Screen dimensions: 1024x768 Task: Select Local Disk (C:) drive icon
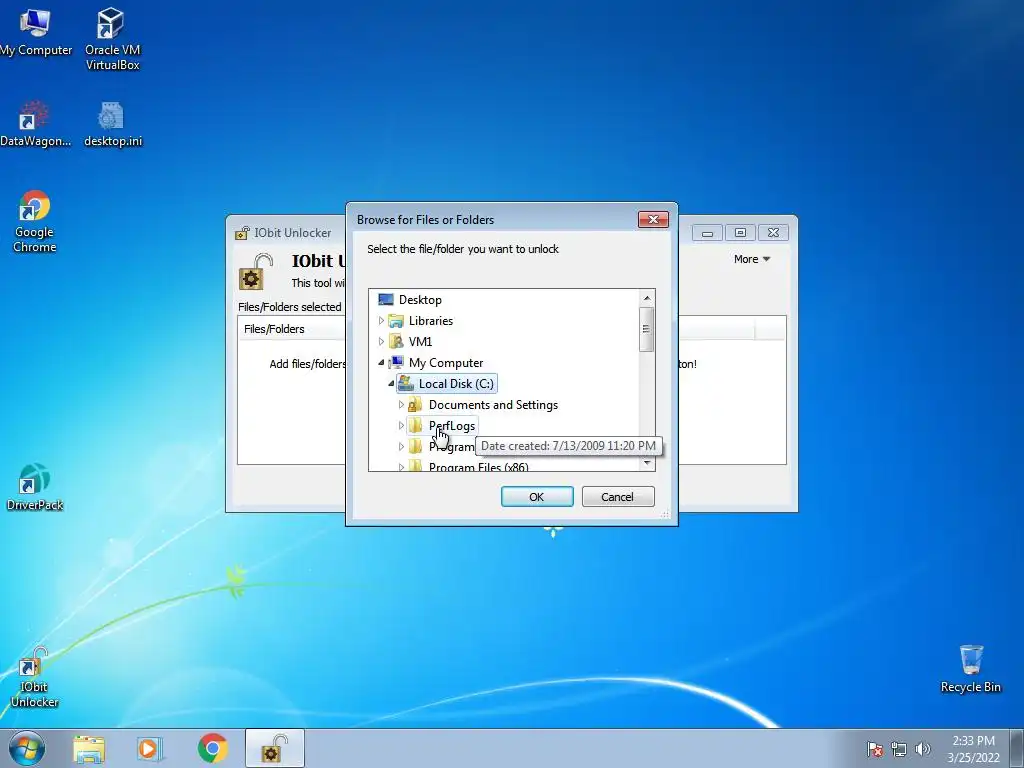coord(406,383)
